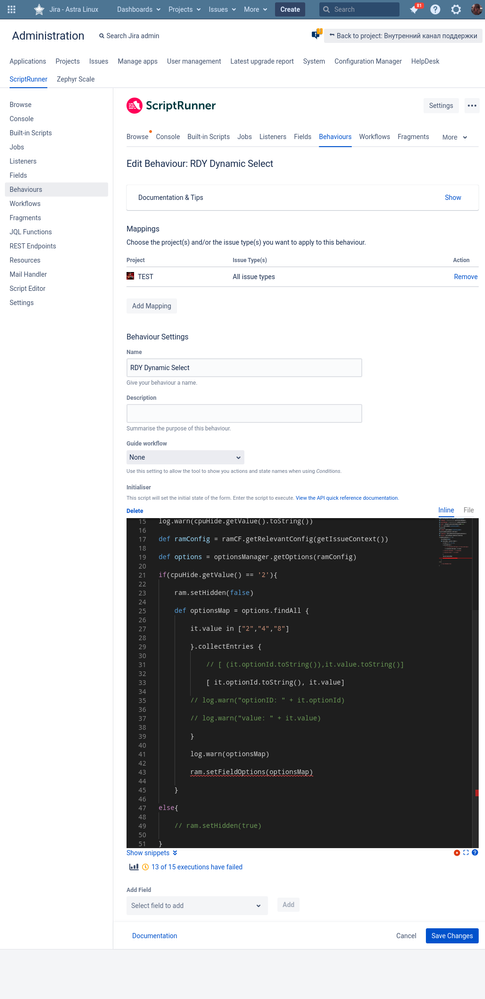Click the Description input field
Screen dimensions: 485x999
click(x=244, y=413)
